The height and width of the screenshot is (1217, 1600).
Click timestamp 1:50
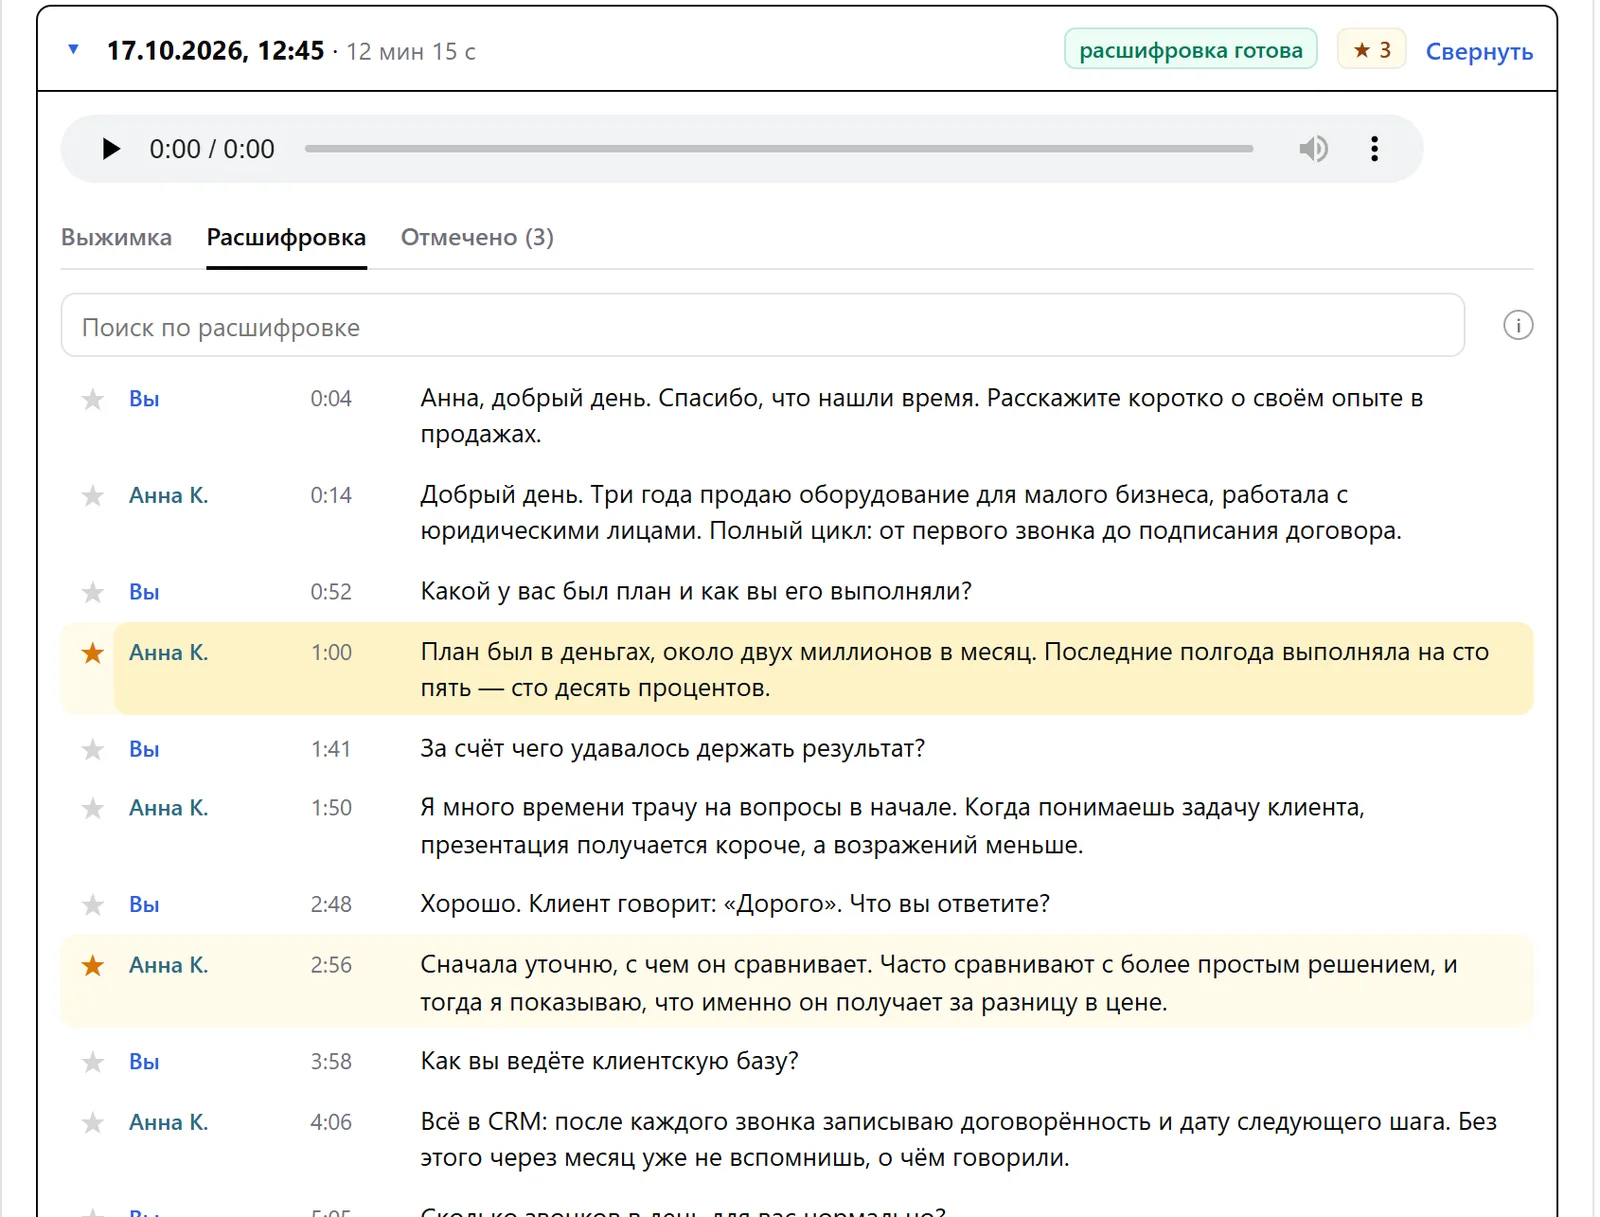pyautogui.click(x=331, y=807)
